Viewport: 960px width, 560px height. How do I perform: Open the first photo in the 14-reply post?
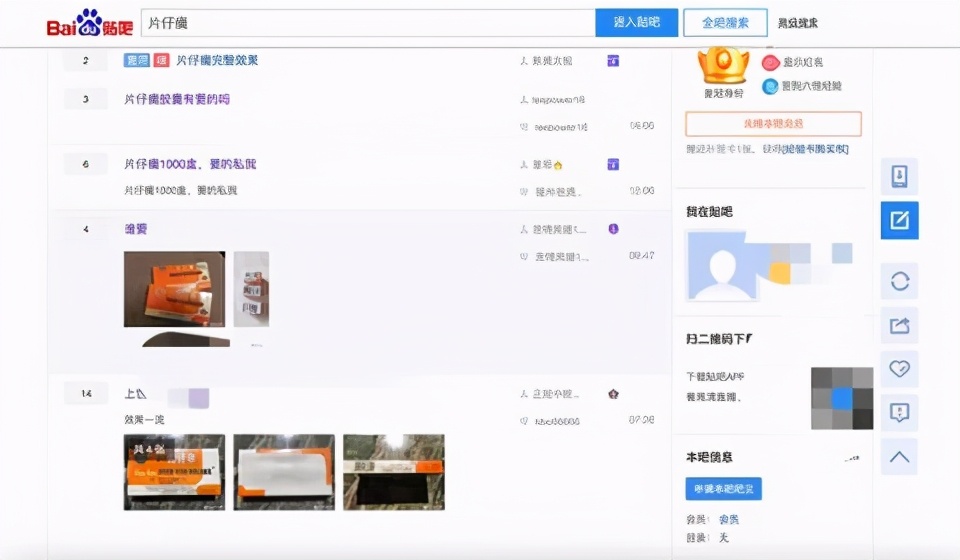(x=174, y=472)
